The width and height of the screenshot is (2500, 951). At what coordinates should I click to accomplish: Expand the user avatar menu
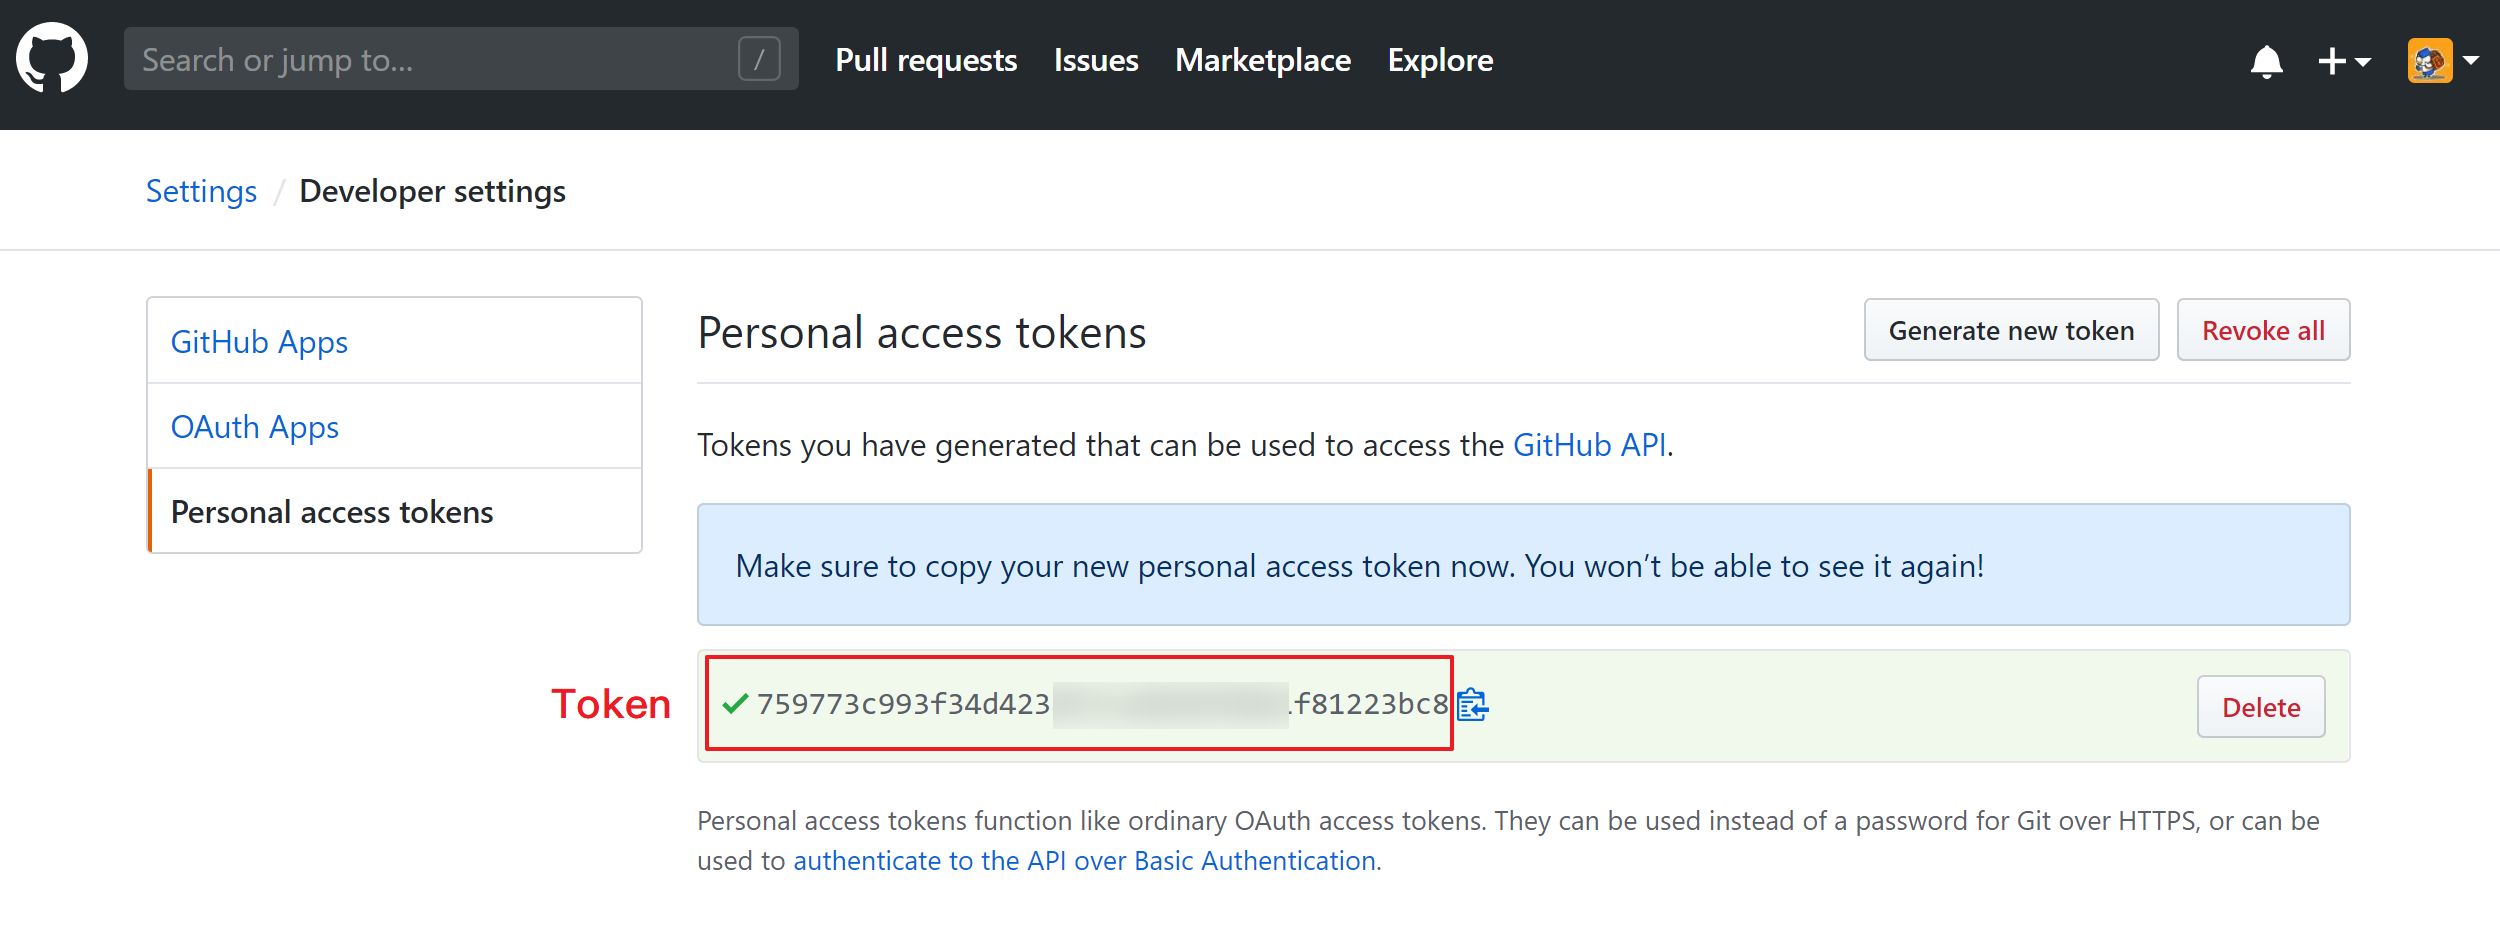pos(2443,61)
